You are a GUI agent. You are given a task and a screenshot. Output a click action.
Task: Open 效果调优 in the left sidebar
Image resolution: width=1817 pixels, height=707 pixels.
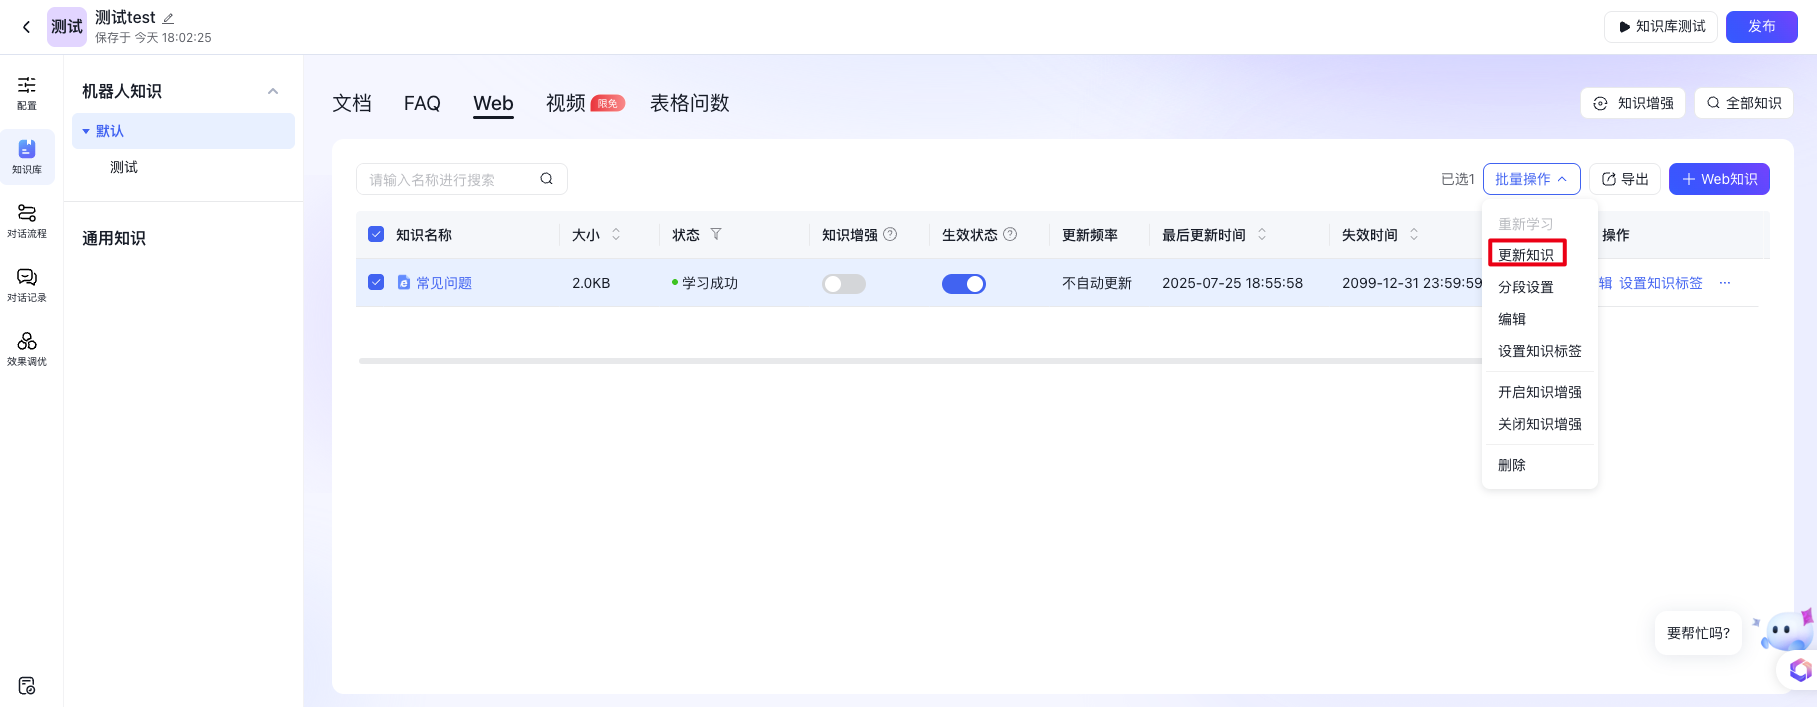tap(27, 348)
